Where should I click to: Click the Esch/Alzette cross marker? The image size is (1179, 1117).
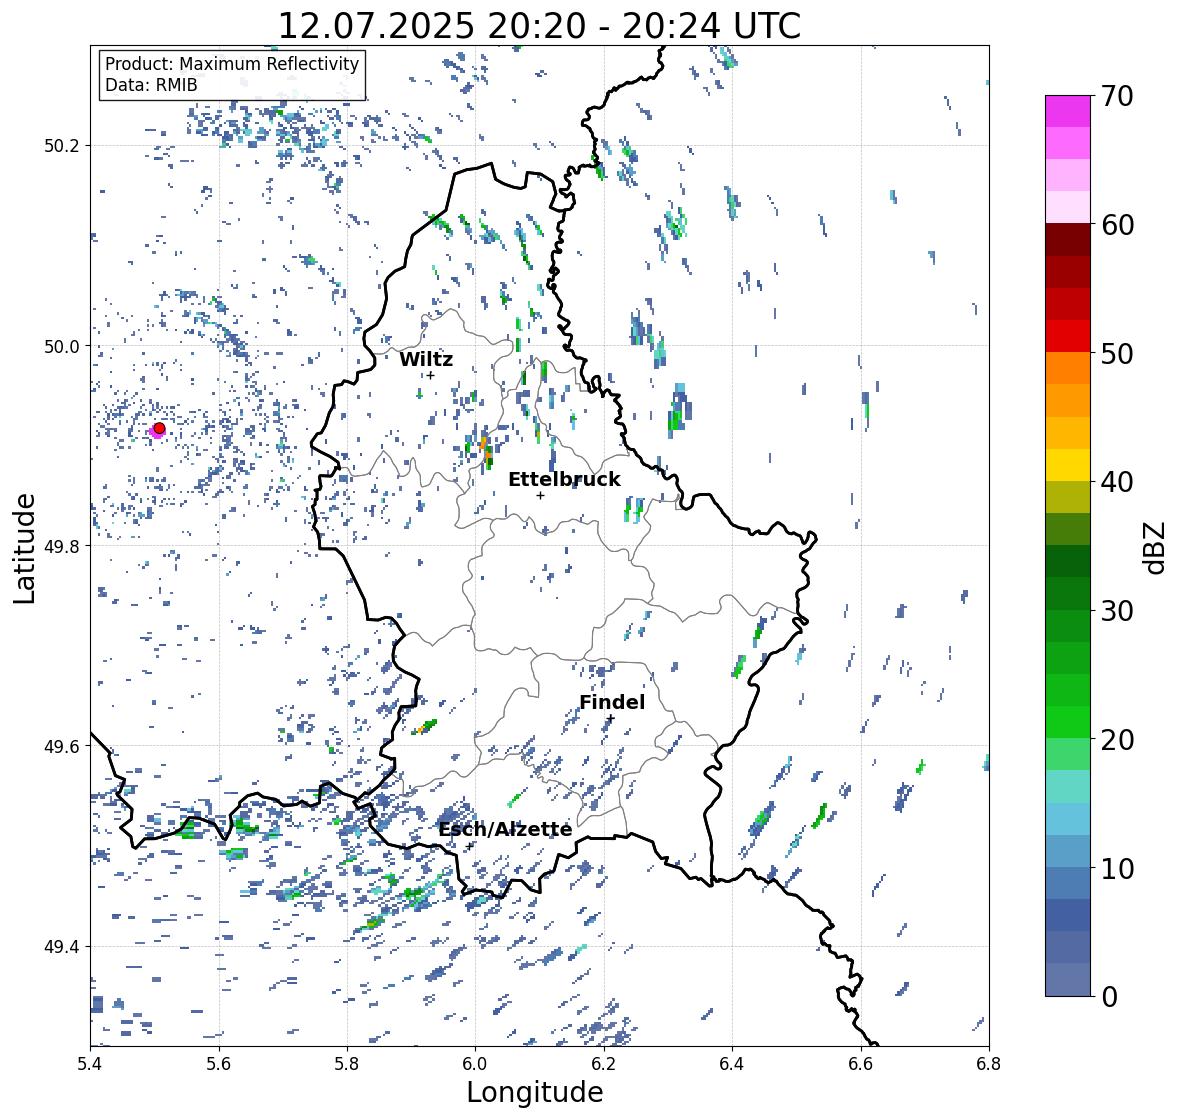pyautogui.click(x=469, y=846)
